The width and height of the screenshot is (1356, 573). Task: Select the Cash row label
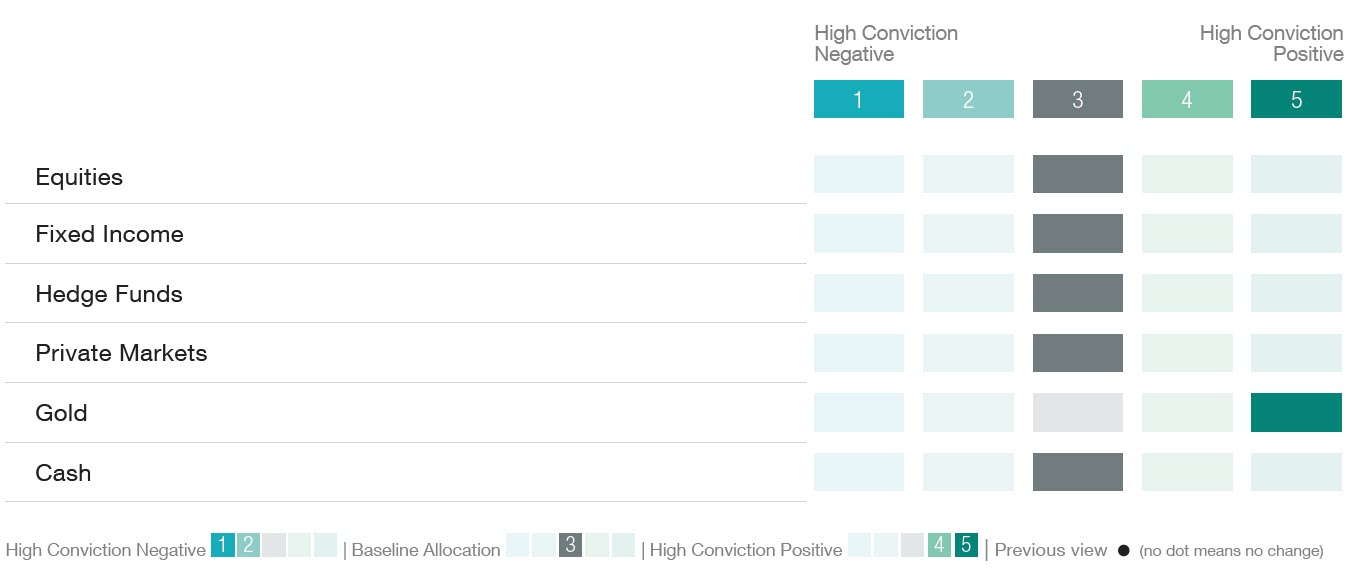pos(63,473)
